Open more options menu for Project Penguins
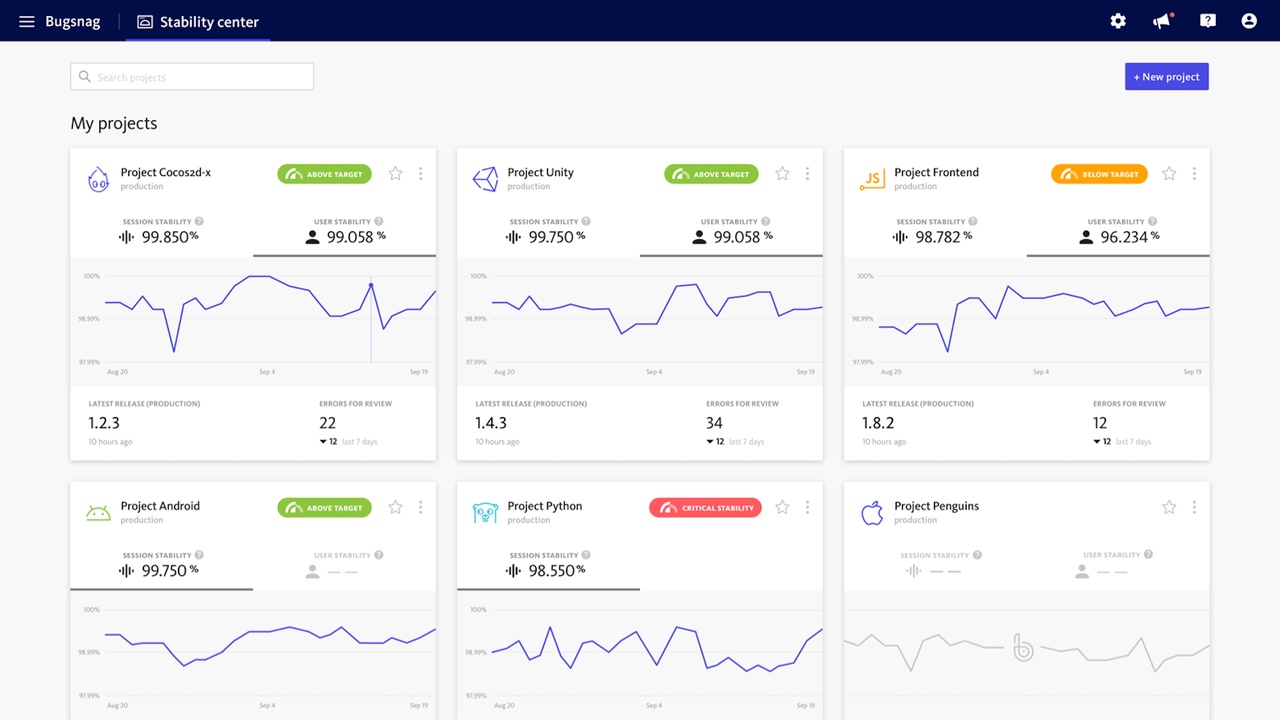Image resolution: width=1280 pixels, height=720 pixels. (1194, 508)
